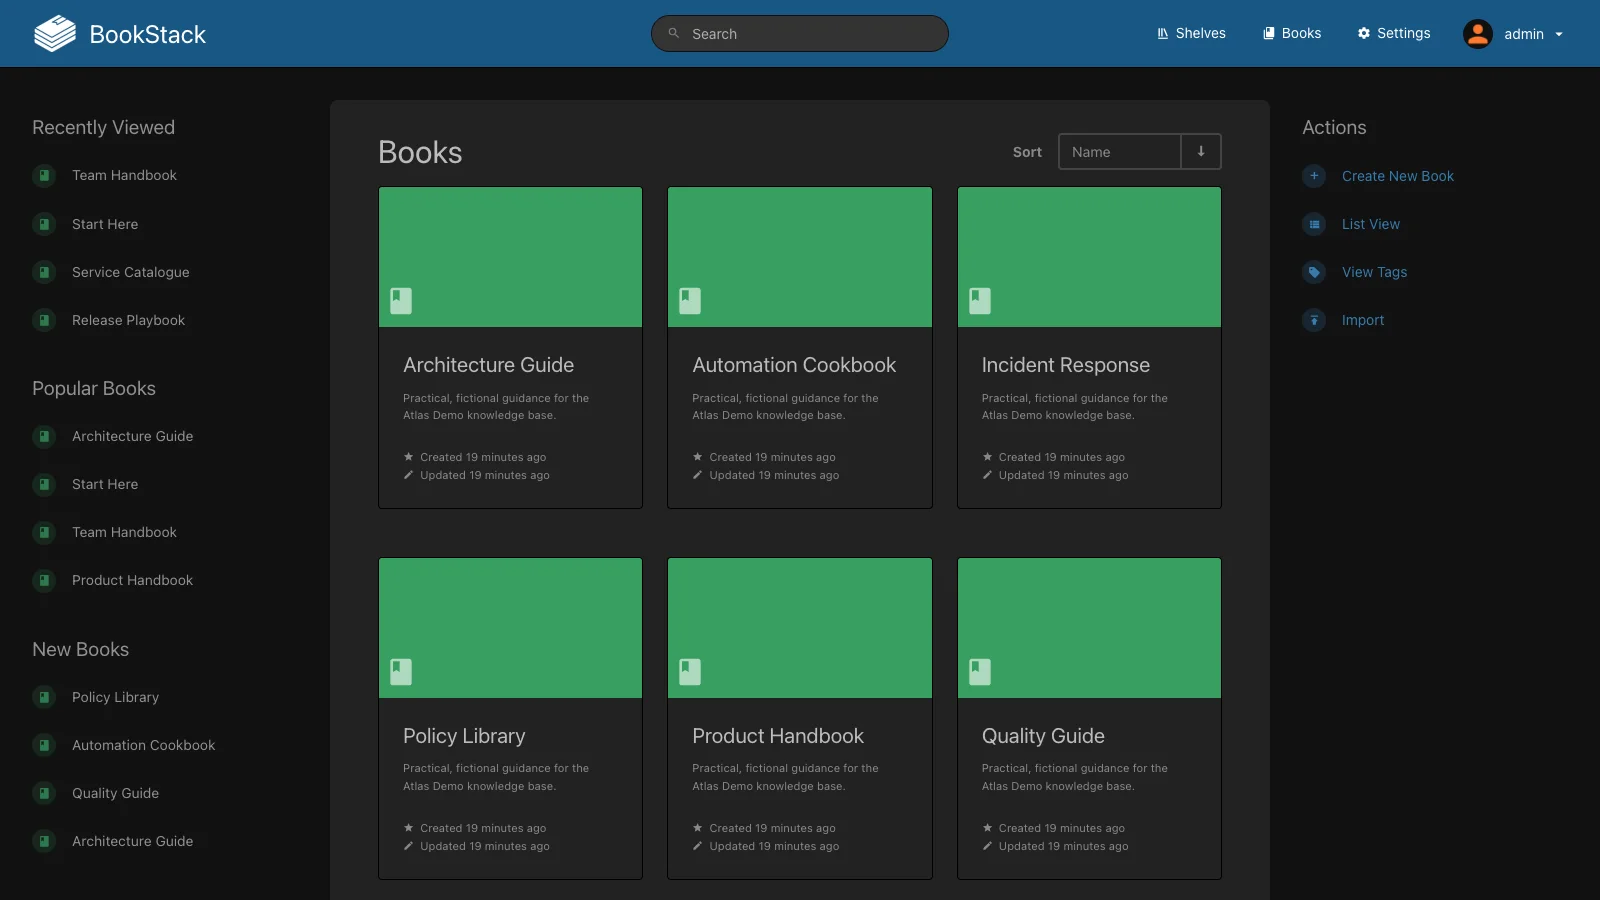
Task: Click book icon beside Team Handbook in Recently Viewed
Action: [44, 176]
